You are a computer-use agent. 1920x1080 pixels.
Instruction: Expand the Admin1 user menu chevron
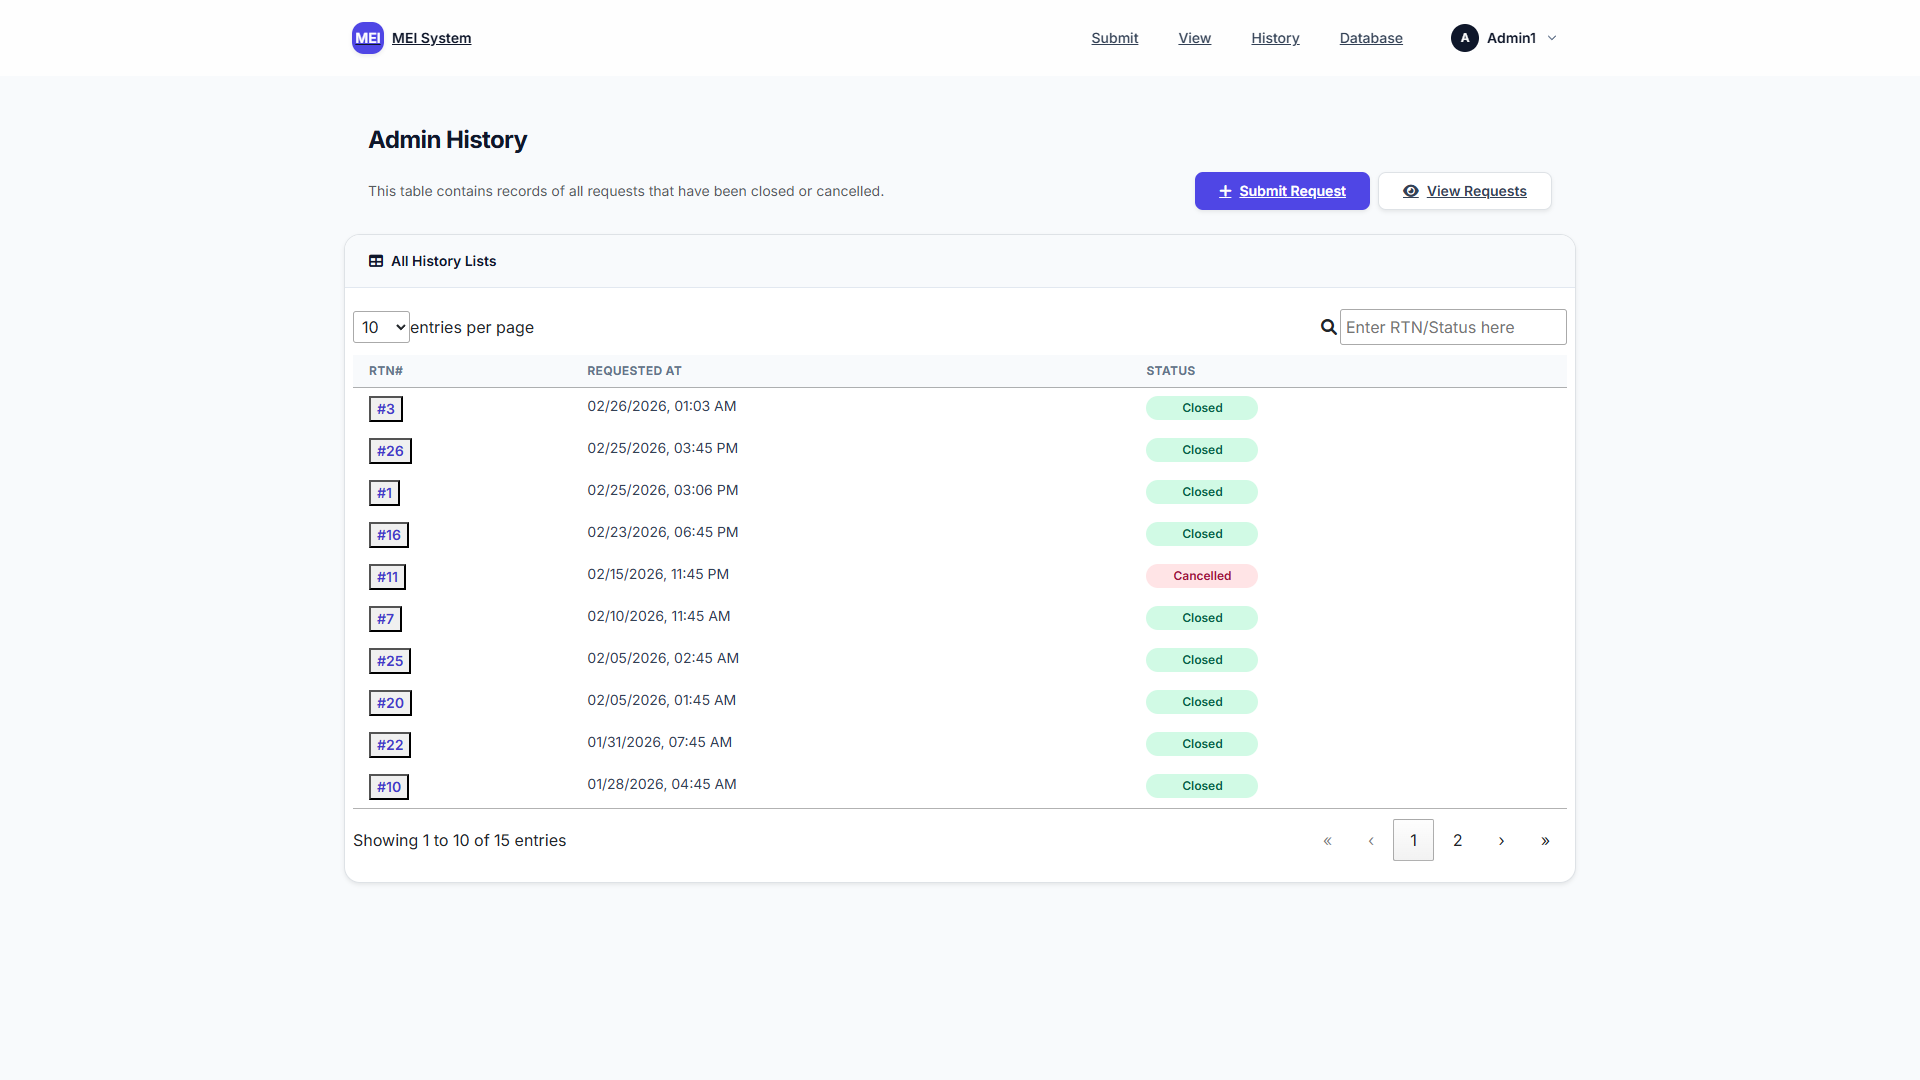coord(1552,38)
